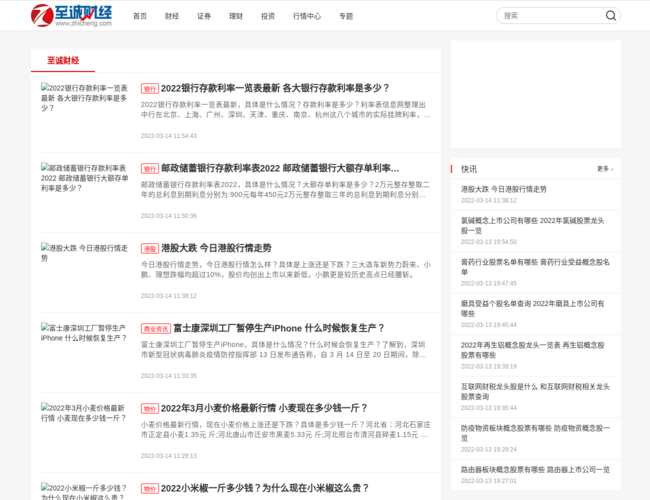Viewport: 650px width, 500px height.
Task: Select the 至诚财经 section tab
Action: [63, 61]
